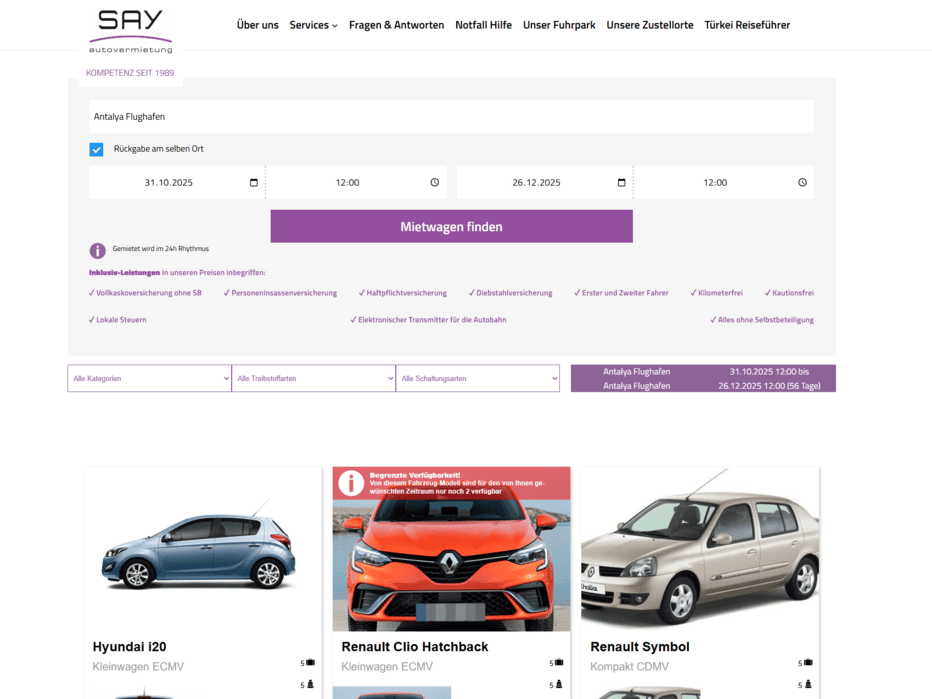Open the Unser Fuhrpark menu item

(x=558, y=25)
